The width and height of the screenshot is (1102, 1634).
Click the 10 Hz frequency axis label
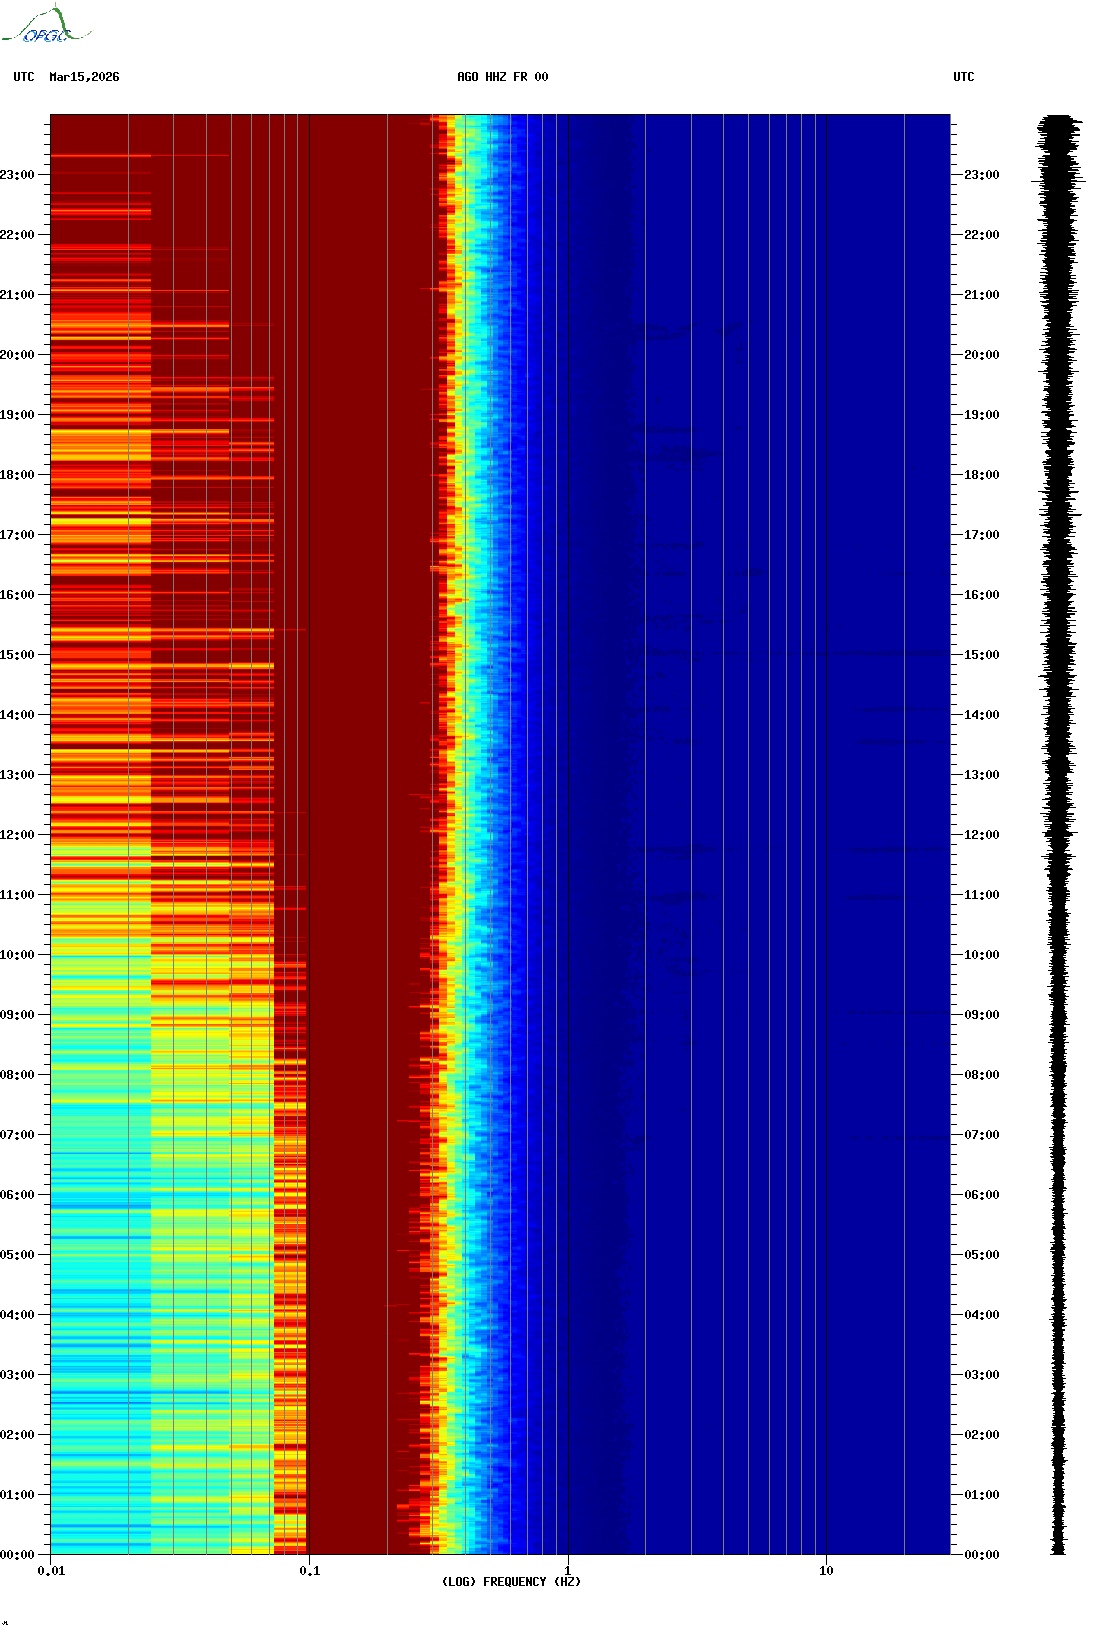pyautogui.click(x=826, y=1571)
